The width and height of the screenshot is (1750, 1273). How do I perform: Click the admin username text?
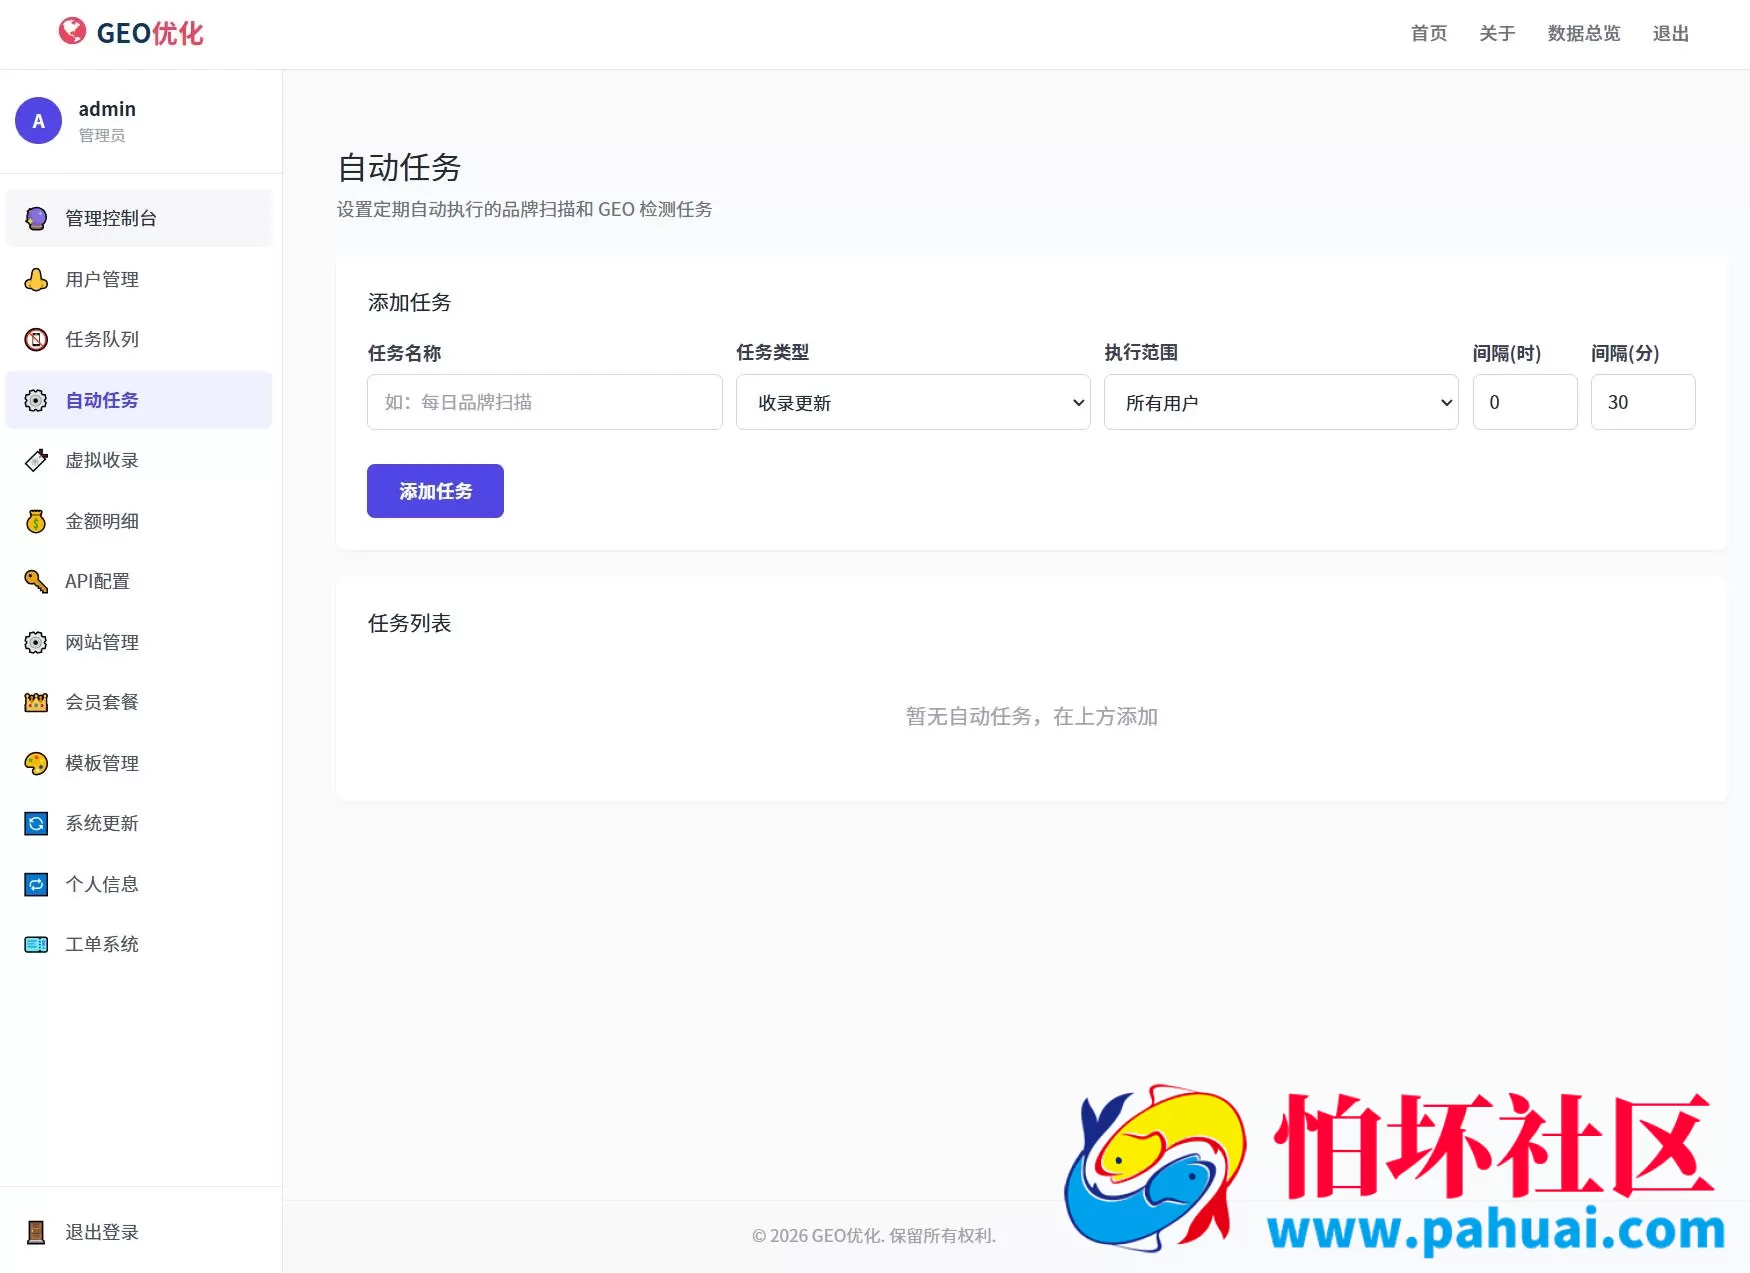pyautogui.click(x=107, y=109)
